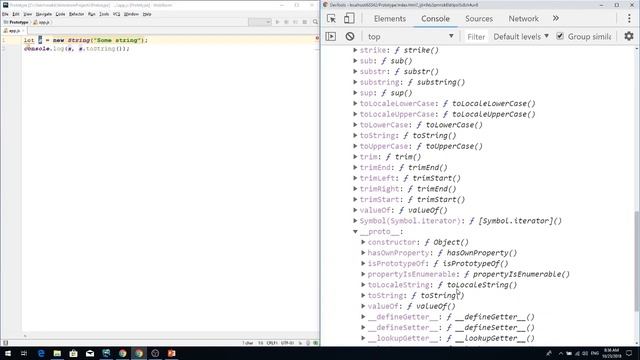Expand the hasOwnProperty entry
This screenshot has width=640, height=360.
(363, 253)
